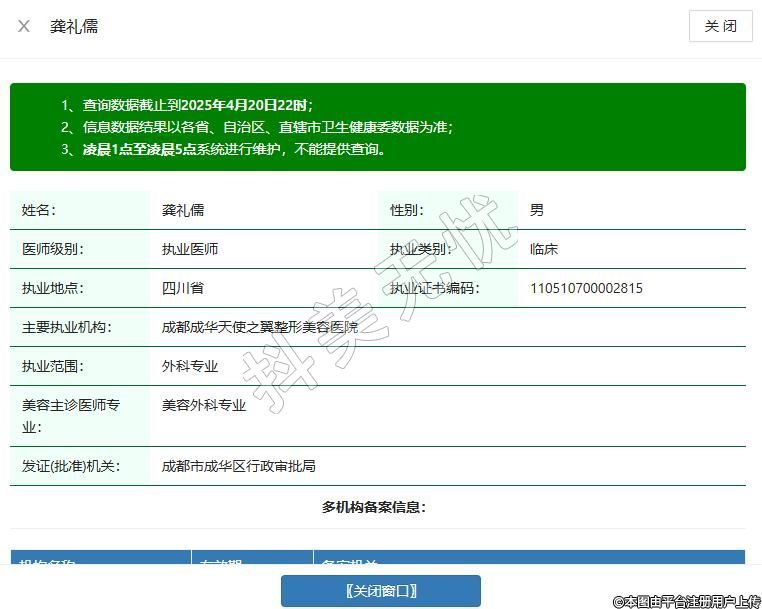
Task: Click the X icon at top left
Action: 24,26
